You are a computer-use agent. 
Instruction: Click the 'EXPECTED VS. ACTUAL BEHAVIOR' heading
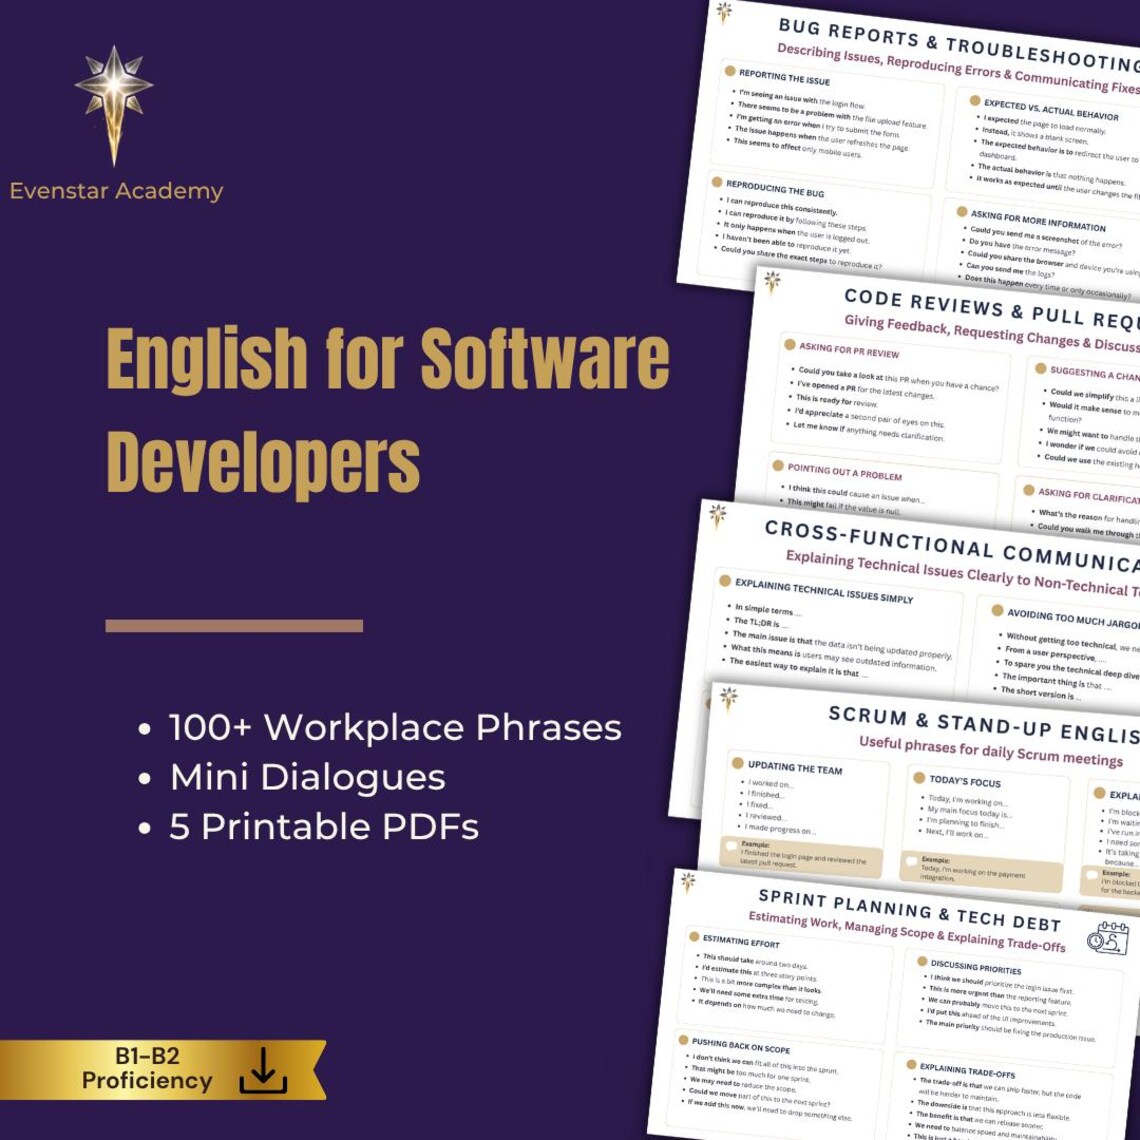pyautogui.click(x=1051, y=110)
